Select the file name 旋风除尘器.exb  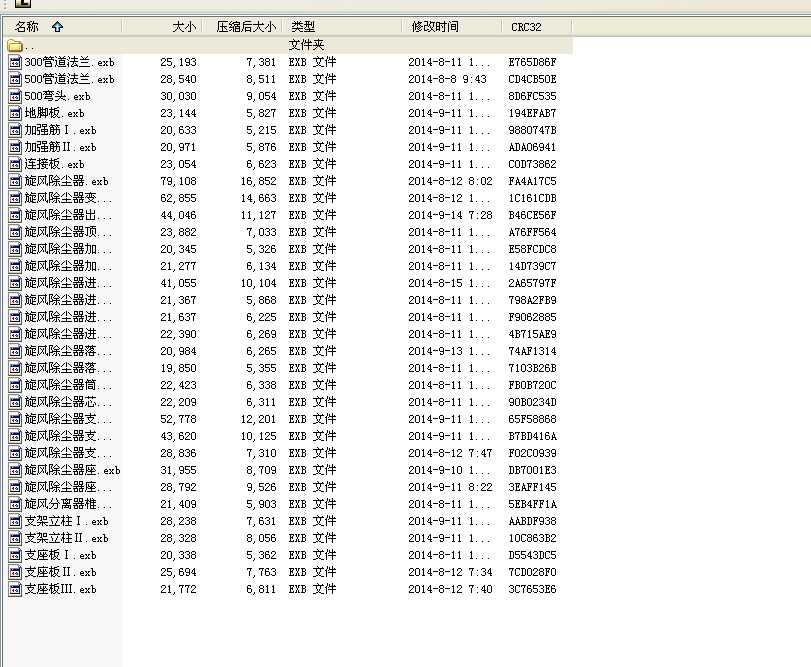(67, 181)
